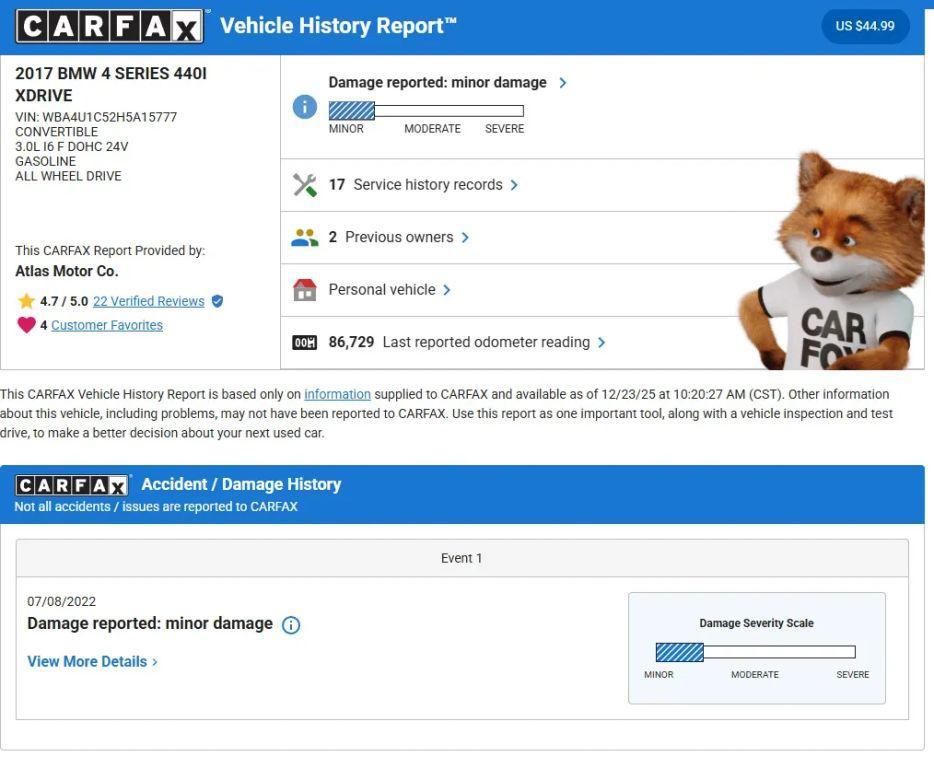The height and width of the screenshot is (768, 934).
Task: Click the blue info icon beside damage reported
Action: pos(305,107)
